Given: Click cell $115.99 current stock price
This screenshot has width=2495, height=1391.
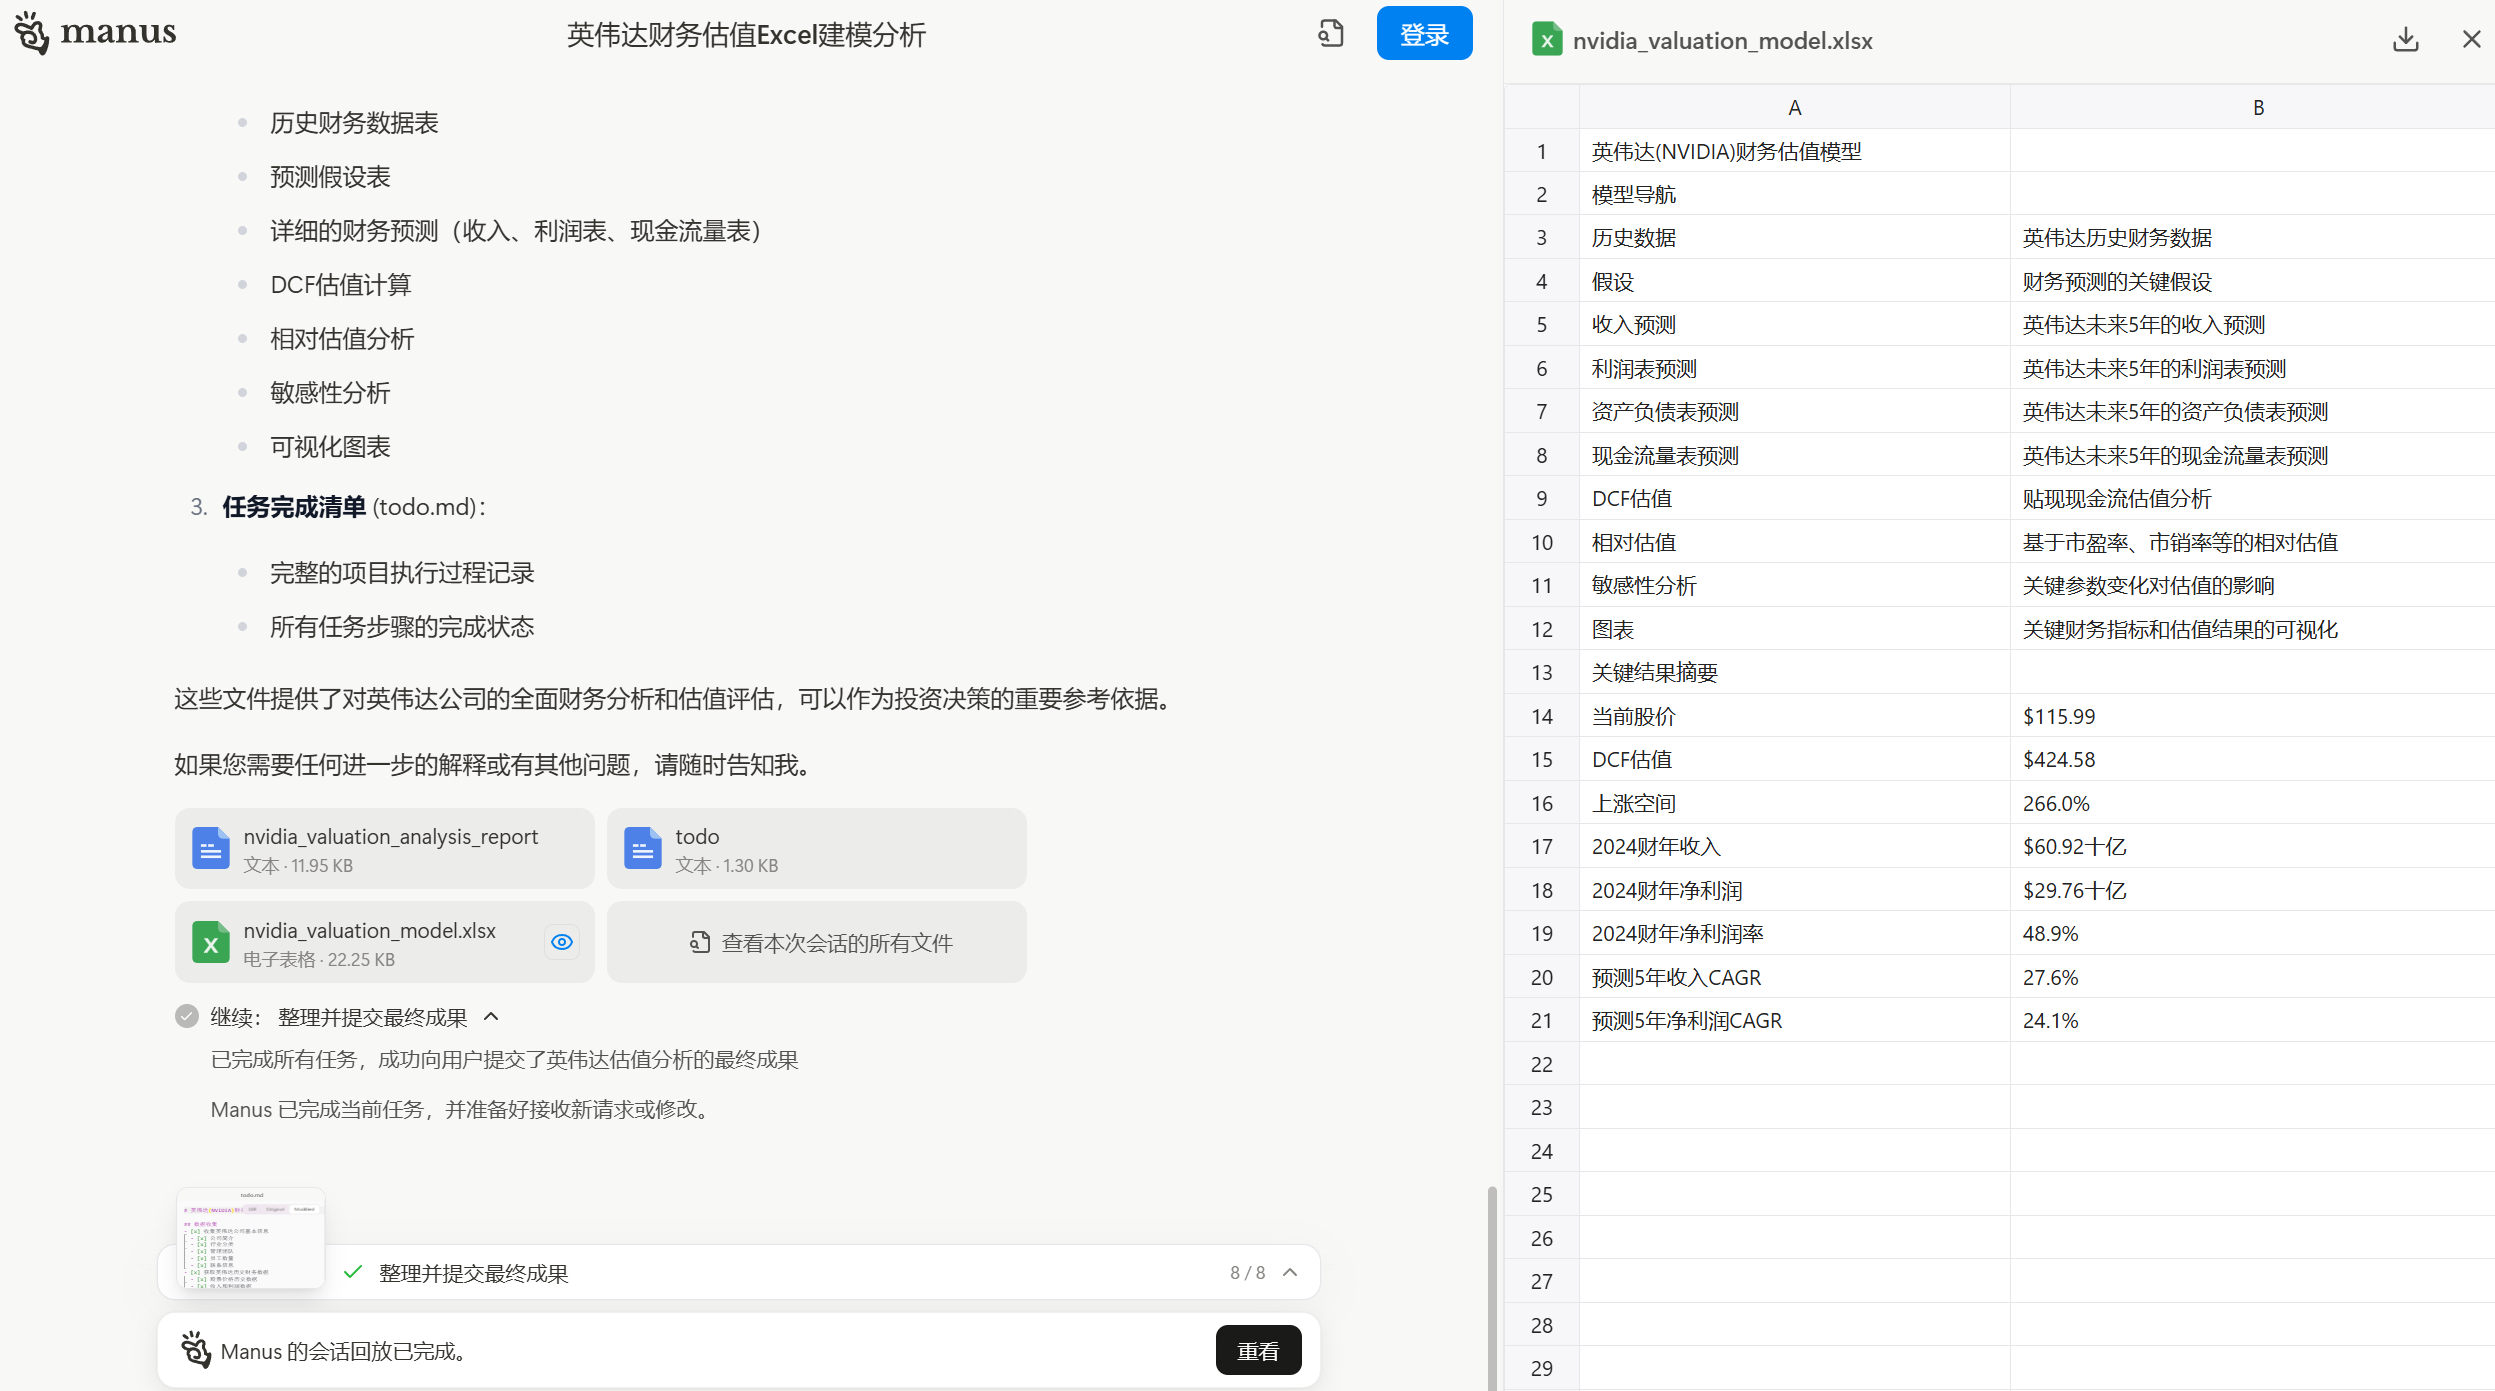Looking at the screenshot, I should (2253, 717).
